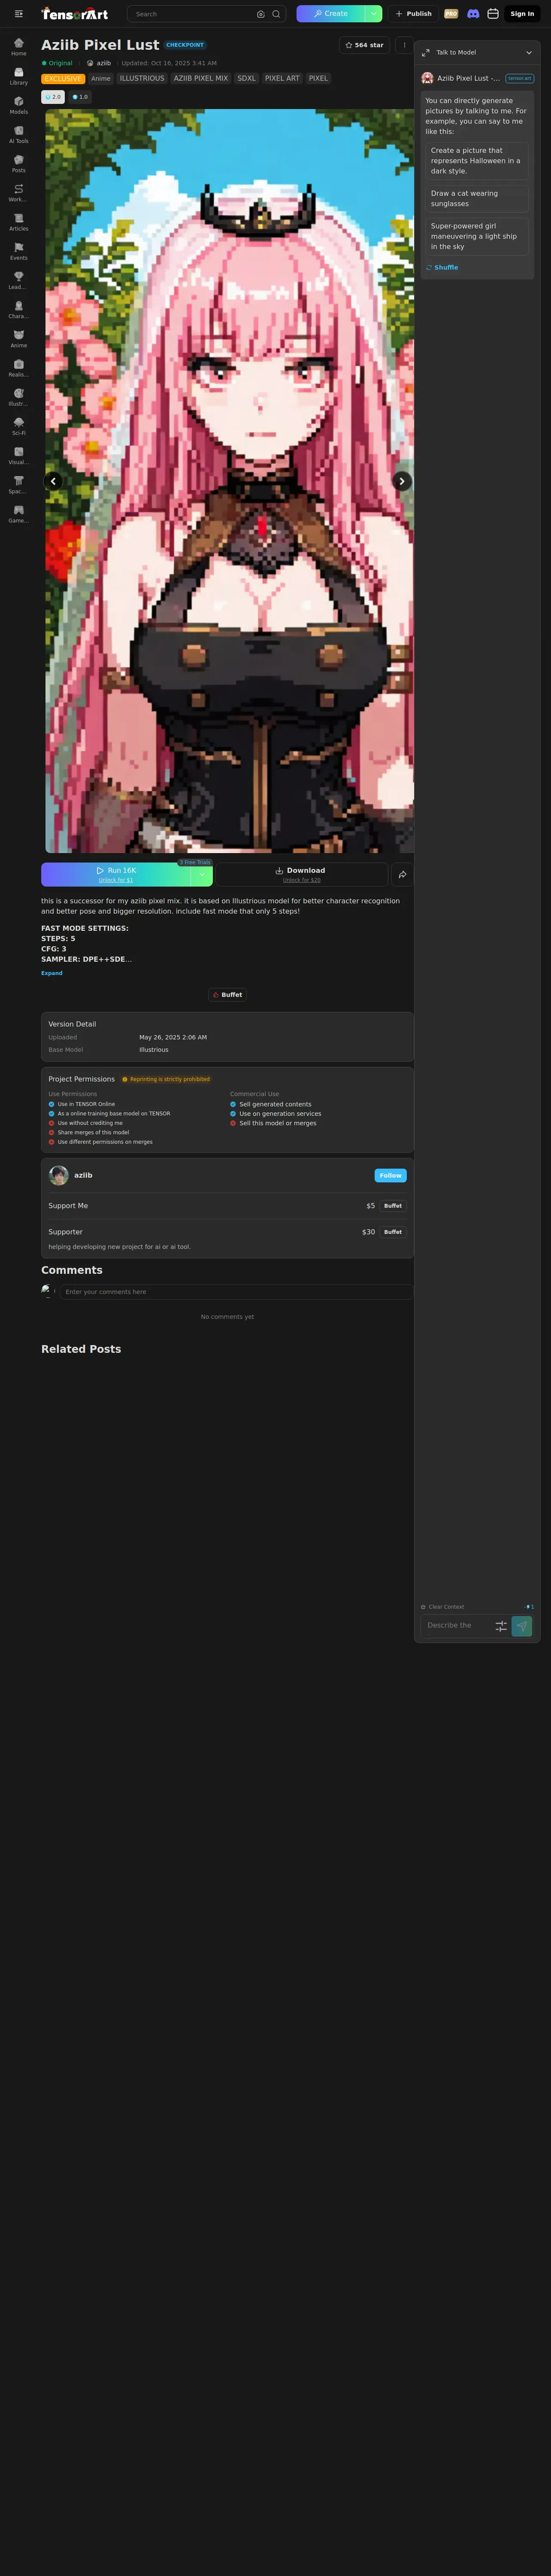
Task: Open the calendar icon in header
Action: 493,14
